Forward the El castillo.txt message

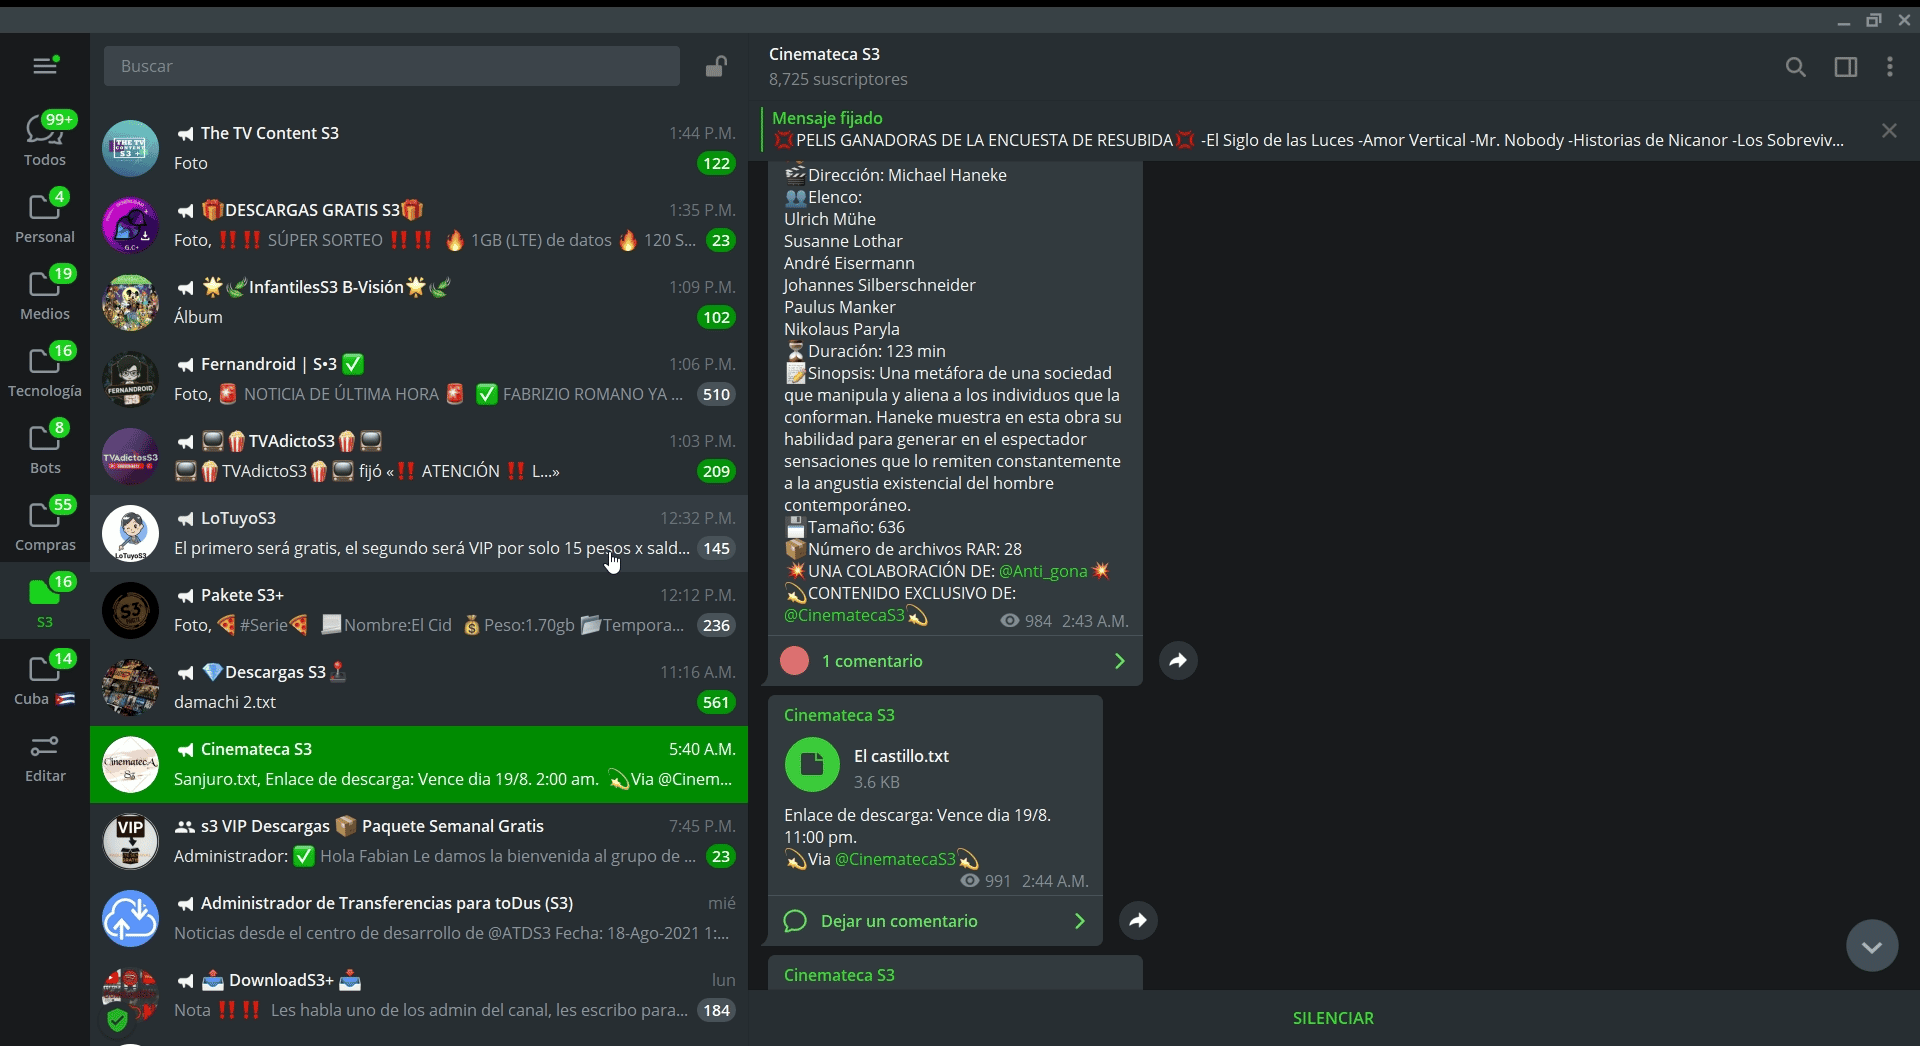(x=1138, y=920)
